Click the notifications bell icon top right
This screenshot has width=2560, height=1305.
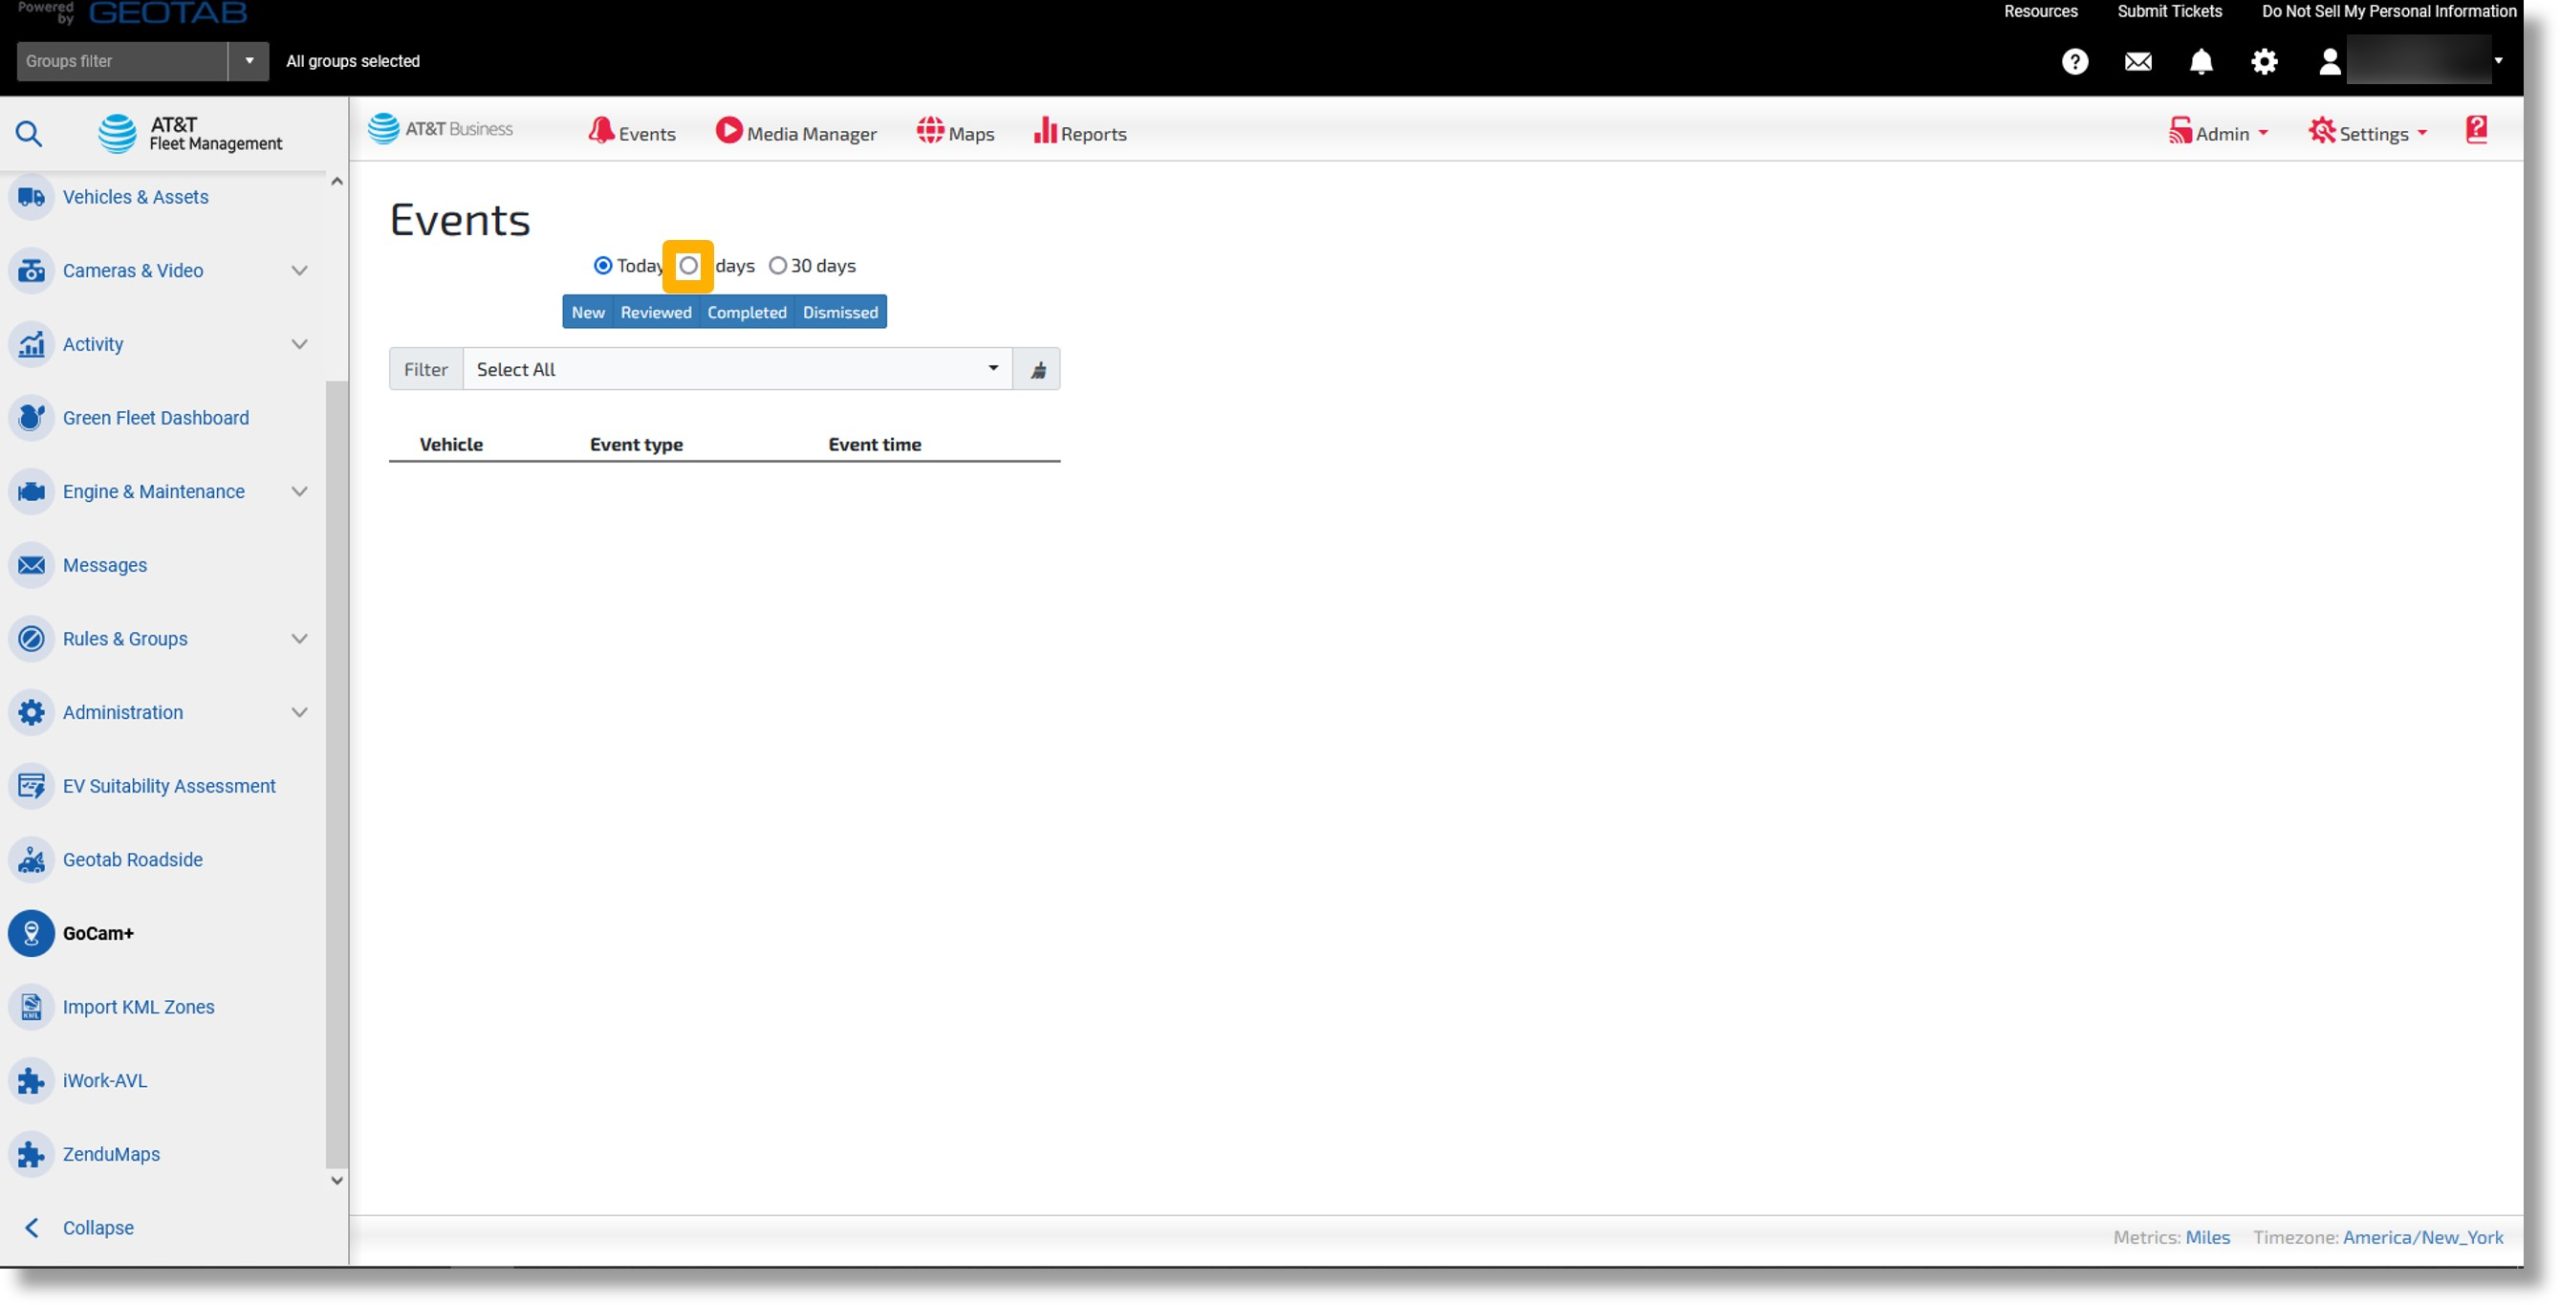coord(2200,62)
